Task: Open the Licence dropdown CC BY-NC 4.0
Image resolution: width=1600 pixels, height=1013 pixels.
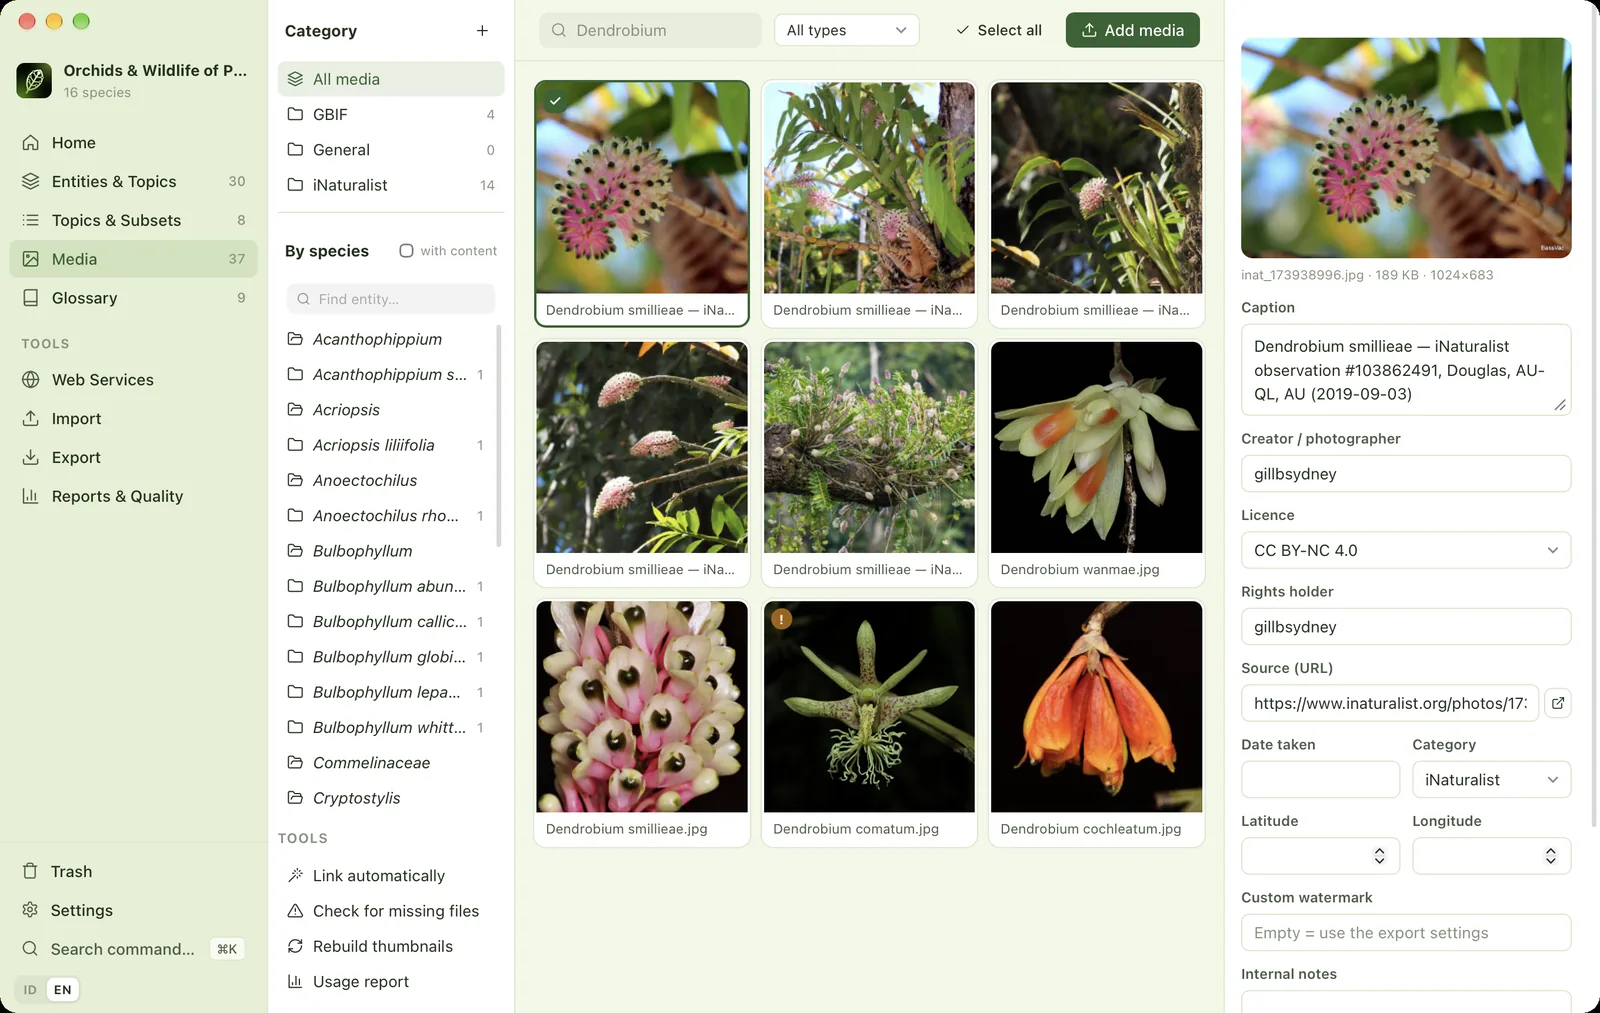Action: 1405,551
